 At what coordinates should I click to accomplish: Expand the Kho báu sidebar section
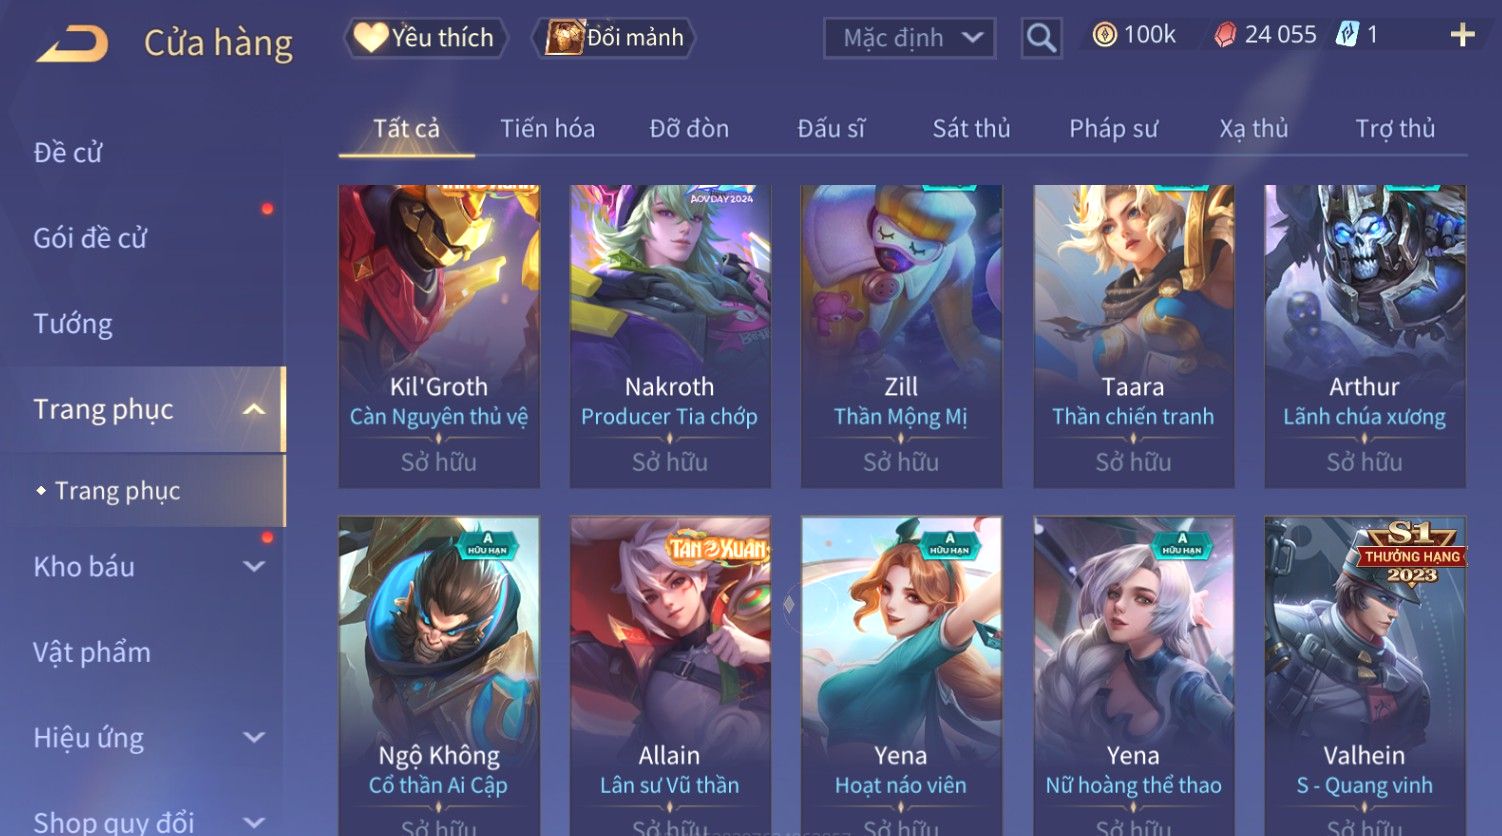254,567
